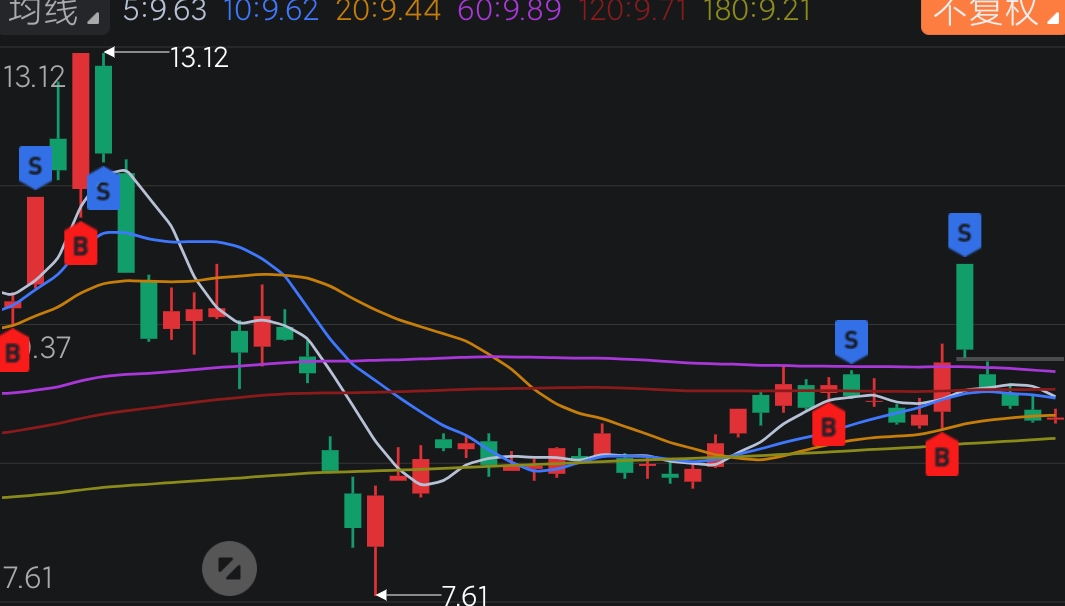This screenshot has width=1065, height=606.
Task: Select the olive 180:9.21 moving average value
Action: (757, 11)
